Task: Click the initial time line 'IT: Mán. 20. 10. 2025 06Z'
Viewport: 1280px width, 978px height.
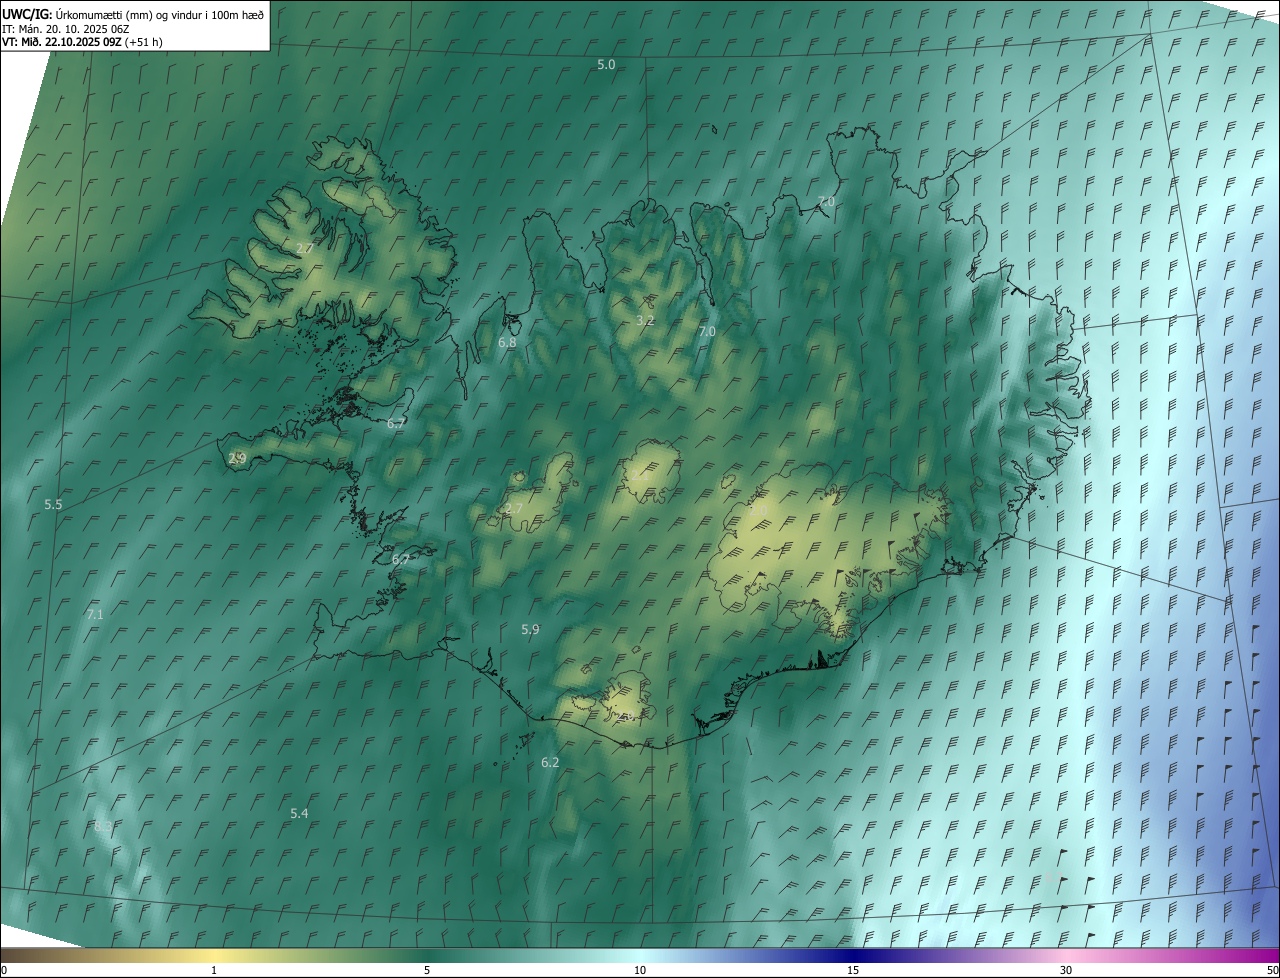Action: 65,29
